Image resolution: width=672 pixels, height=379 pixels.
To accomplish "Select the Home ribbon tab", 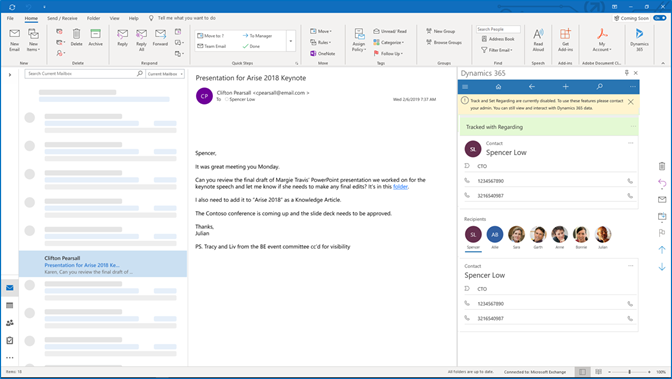I will coord(31,18).
